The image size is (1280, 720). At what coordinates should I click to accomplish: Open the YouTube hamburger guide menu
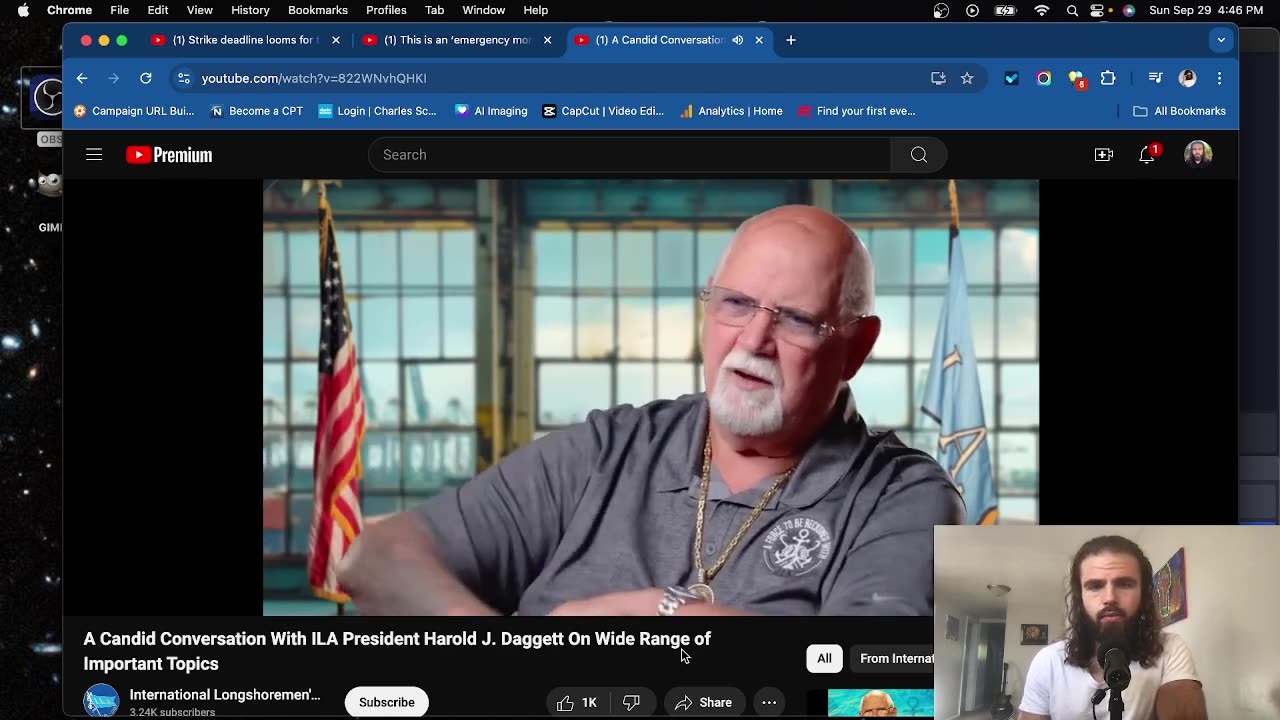(94, 155)
